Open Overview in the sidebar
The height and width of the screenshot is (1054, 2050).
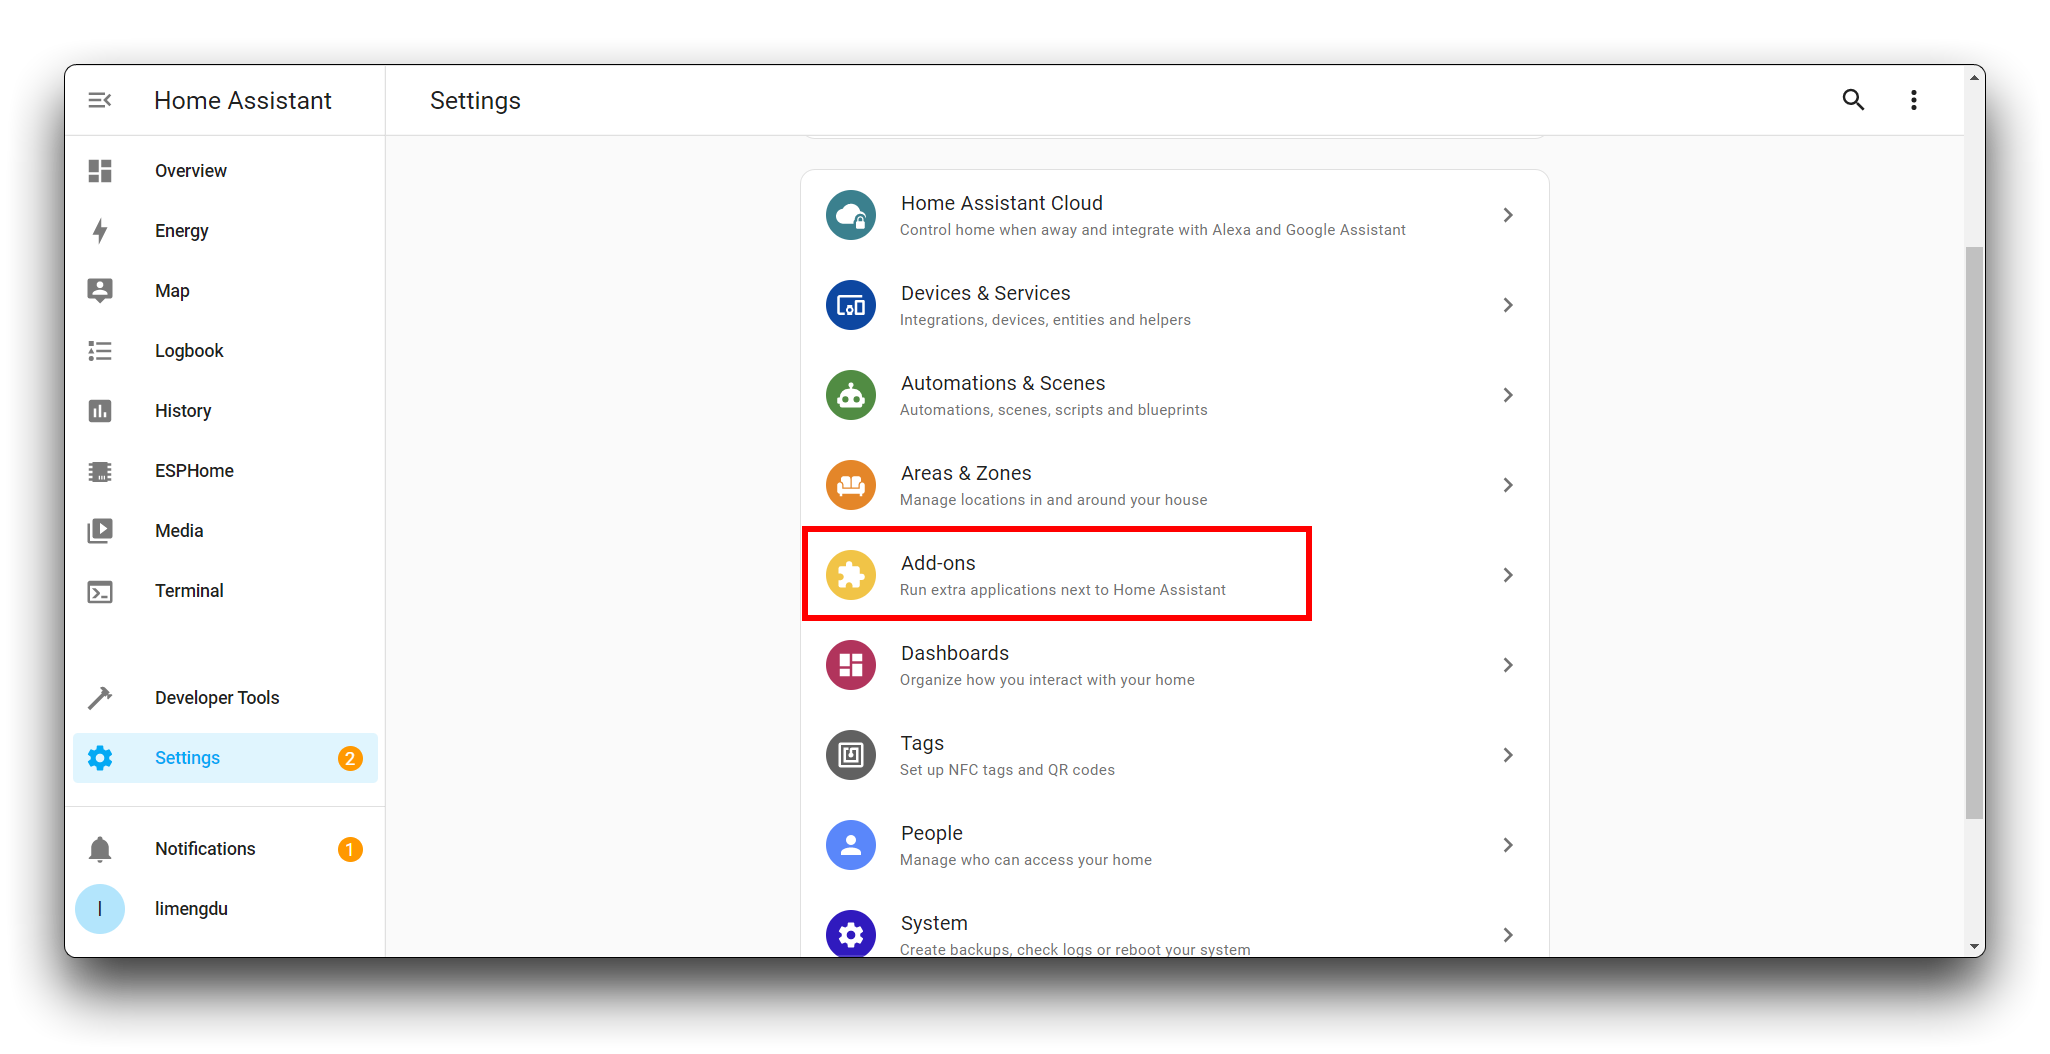click(225, 171)
